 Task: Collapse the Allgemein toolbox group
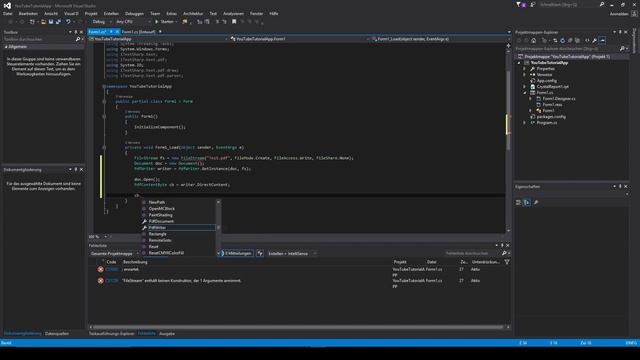(x=6, y=47)
